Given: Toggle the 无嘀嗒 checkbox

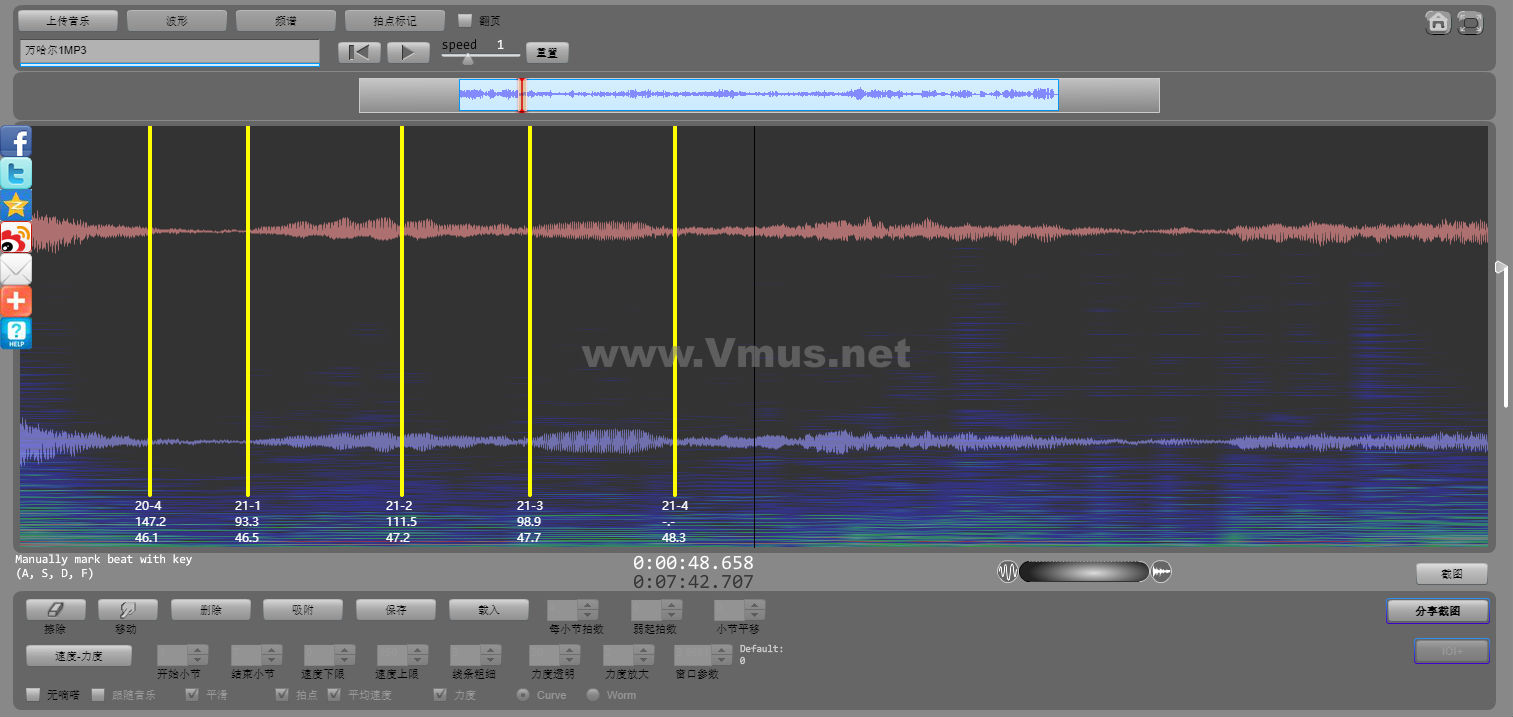Looking at the screenshot, I should tap(33, 694).
